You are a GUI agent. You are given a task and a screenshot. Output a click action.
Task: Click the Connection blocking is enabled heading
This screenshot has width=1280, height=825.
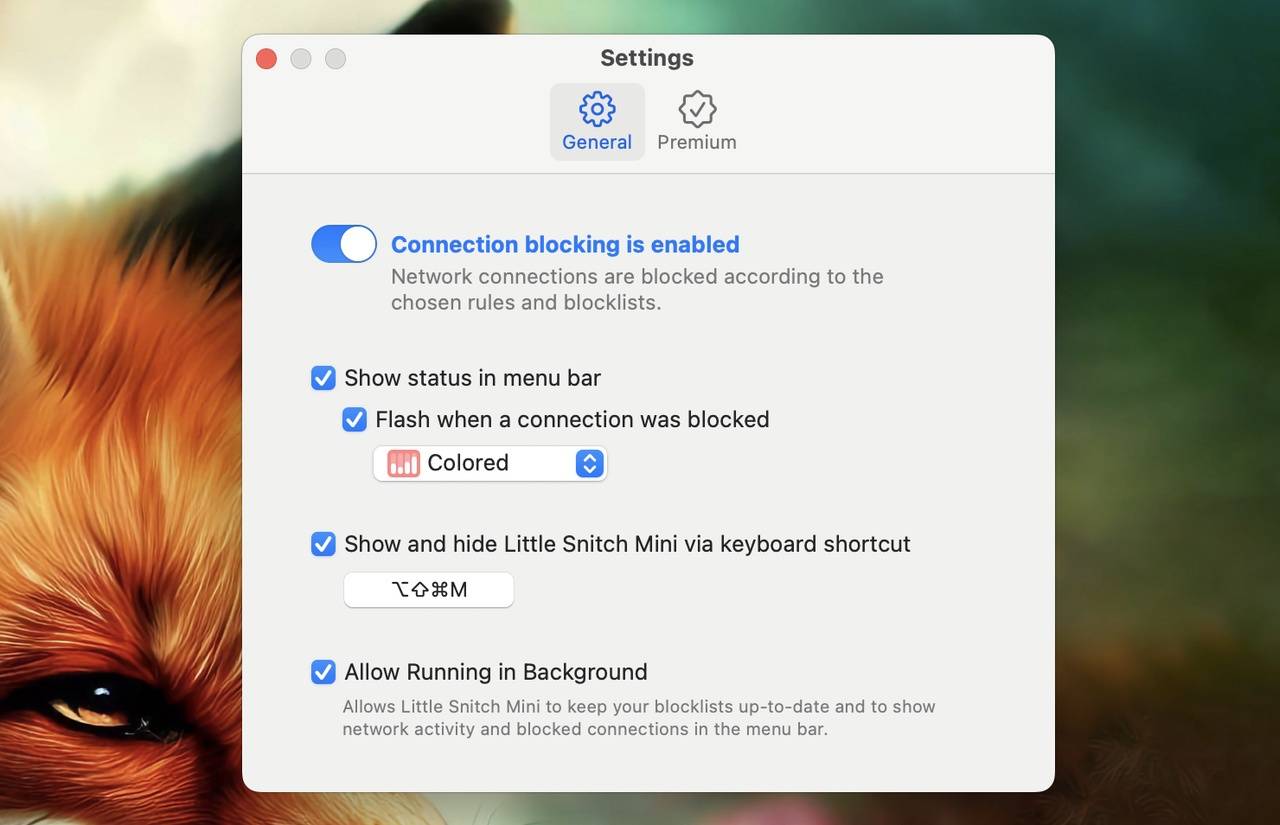[x=565, y=244]
